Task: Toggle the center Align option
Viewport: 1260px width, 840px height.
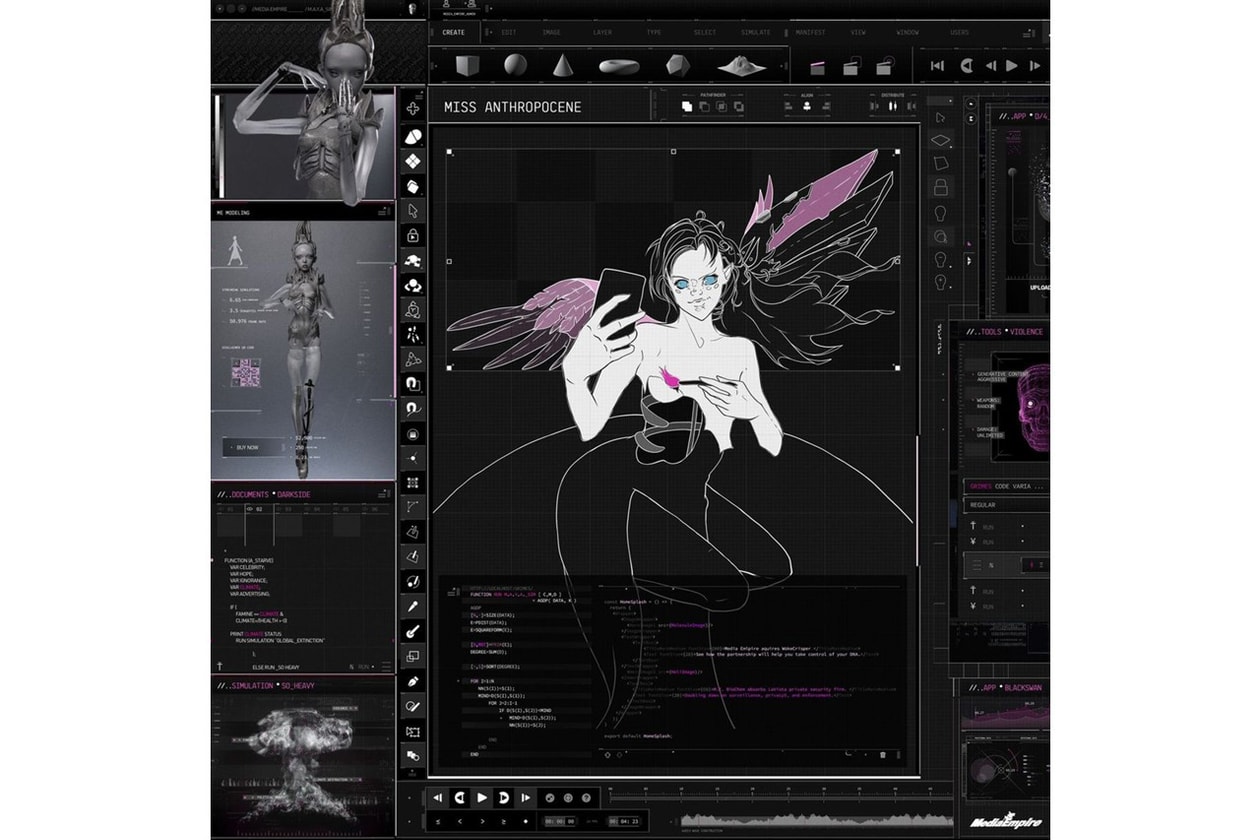Action: coord(806,105)
